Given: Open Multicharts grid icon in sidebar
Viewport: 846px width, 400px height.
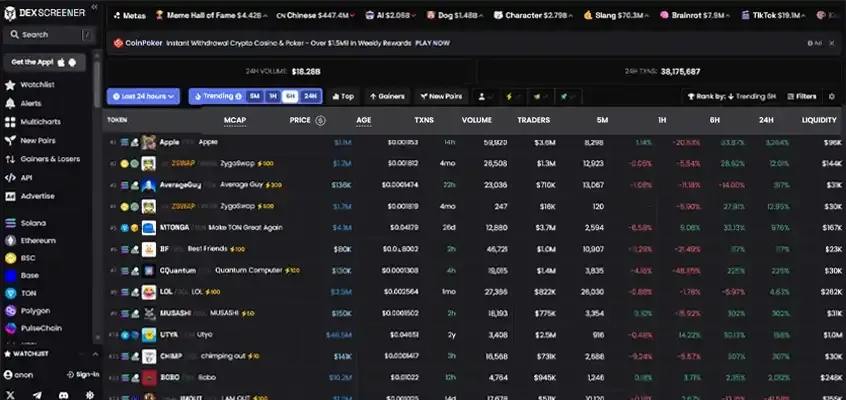Looking at the screenshot, I should [10, 122].
